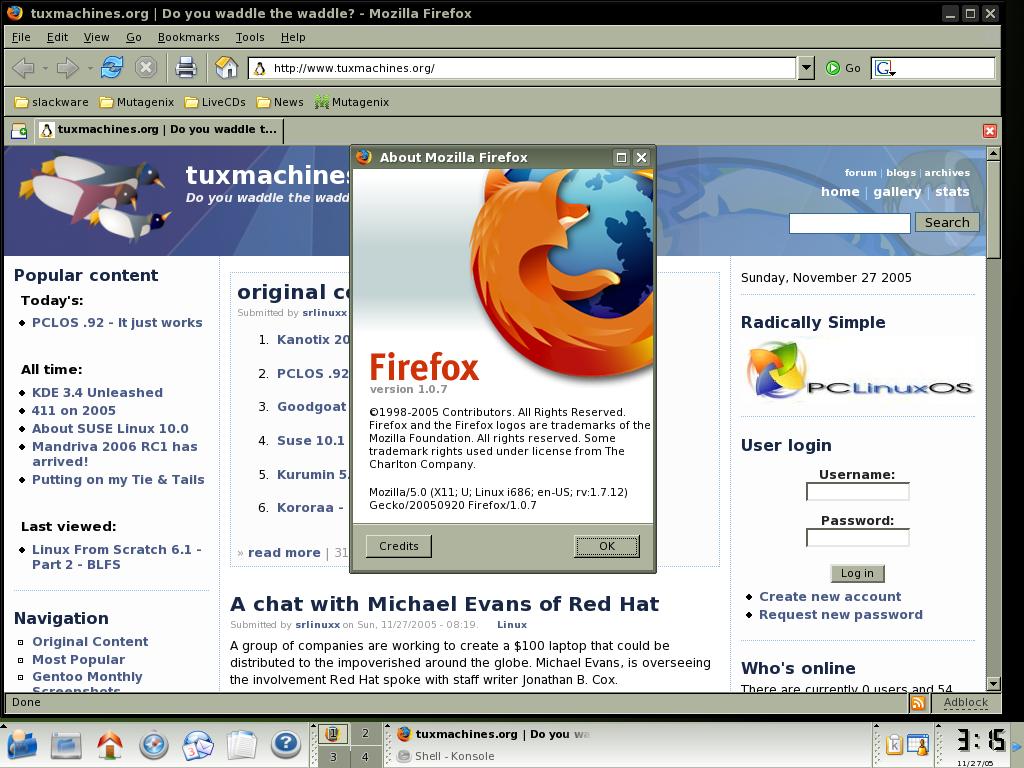Screen dimensions: 1024x768
Task: Open the stats link in header
Action: tap(952, 191)
